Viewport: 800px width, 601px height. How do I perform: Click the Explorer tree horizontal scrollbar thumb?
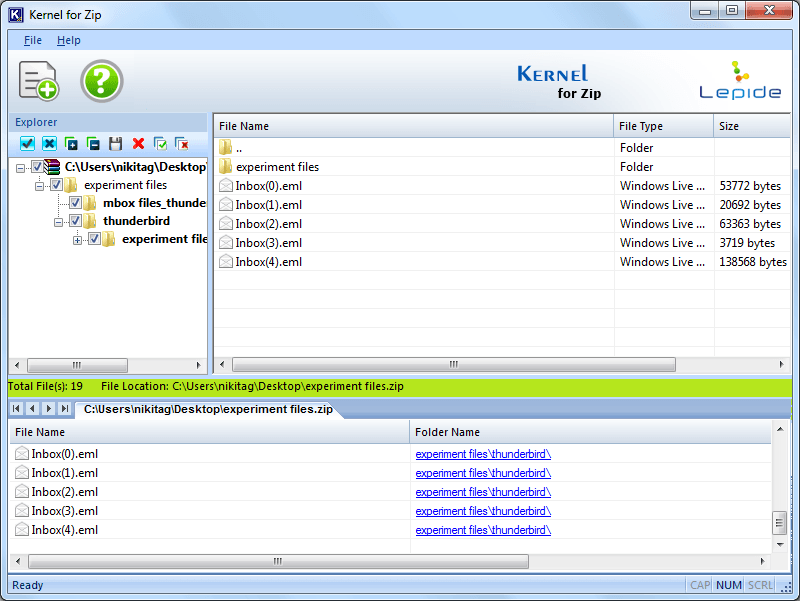pos(77,365)
